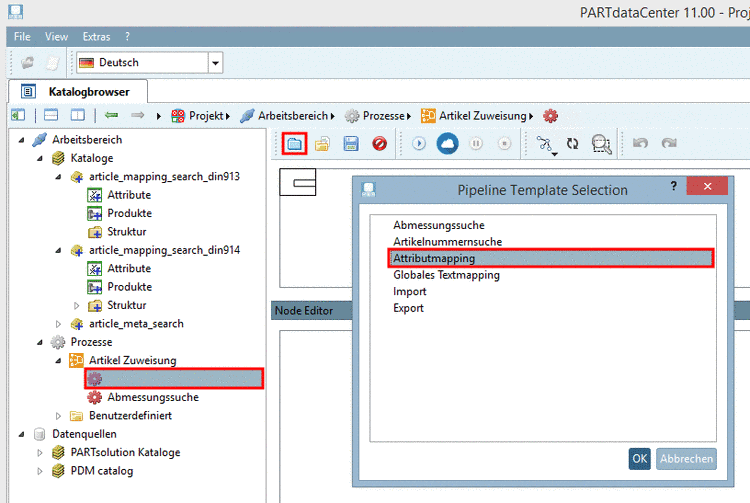This screenshot has height=503, width=750.
Task: Click the Prozesse breadcrumb
Action: pyautogui.click(x=384, y=116)
